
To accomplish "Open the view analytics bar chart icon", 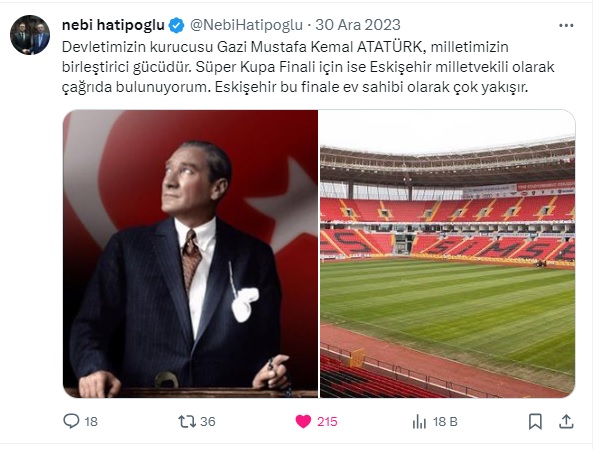I will (x=419, y=422).
